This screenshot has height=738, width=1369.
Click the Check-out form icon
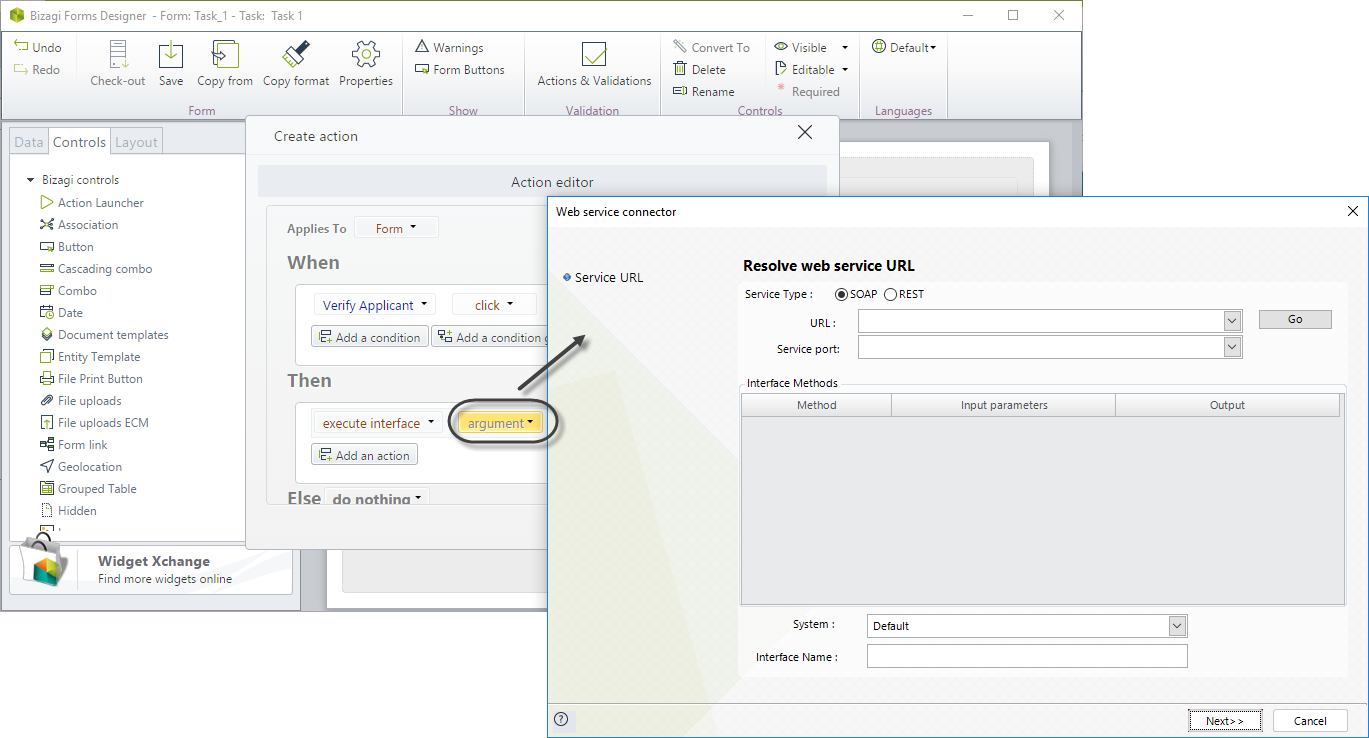[x=118, y=56]
